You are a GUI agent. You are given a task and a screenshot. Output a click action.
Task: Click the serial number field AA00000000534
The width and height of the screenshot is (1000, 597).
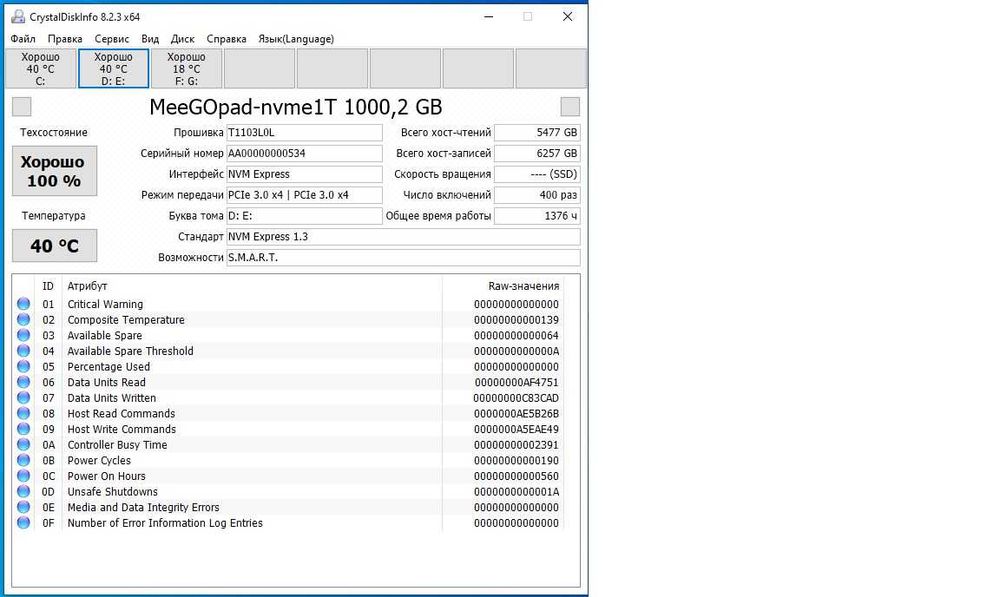pos(304,153)
